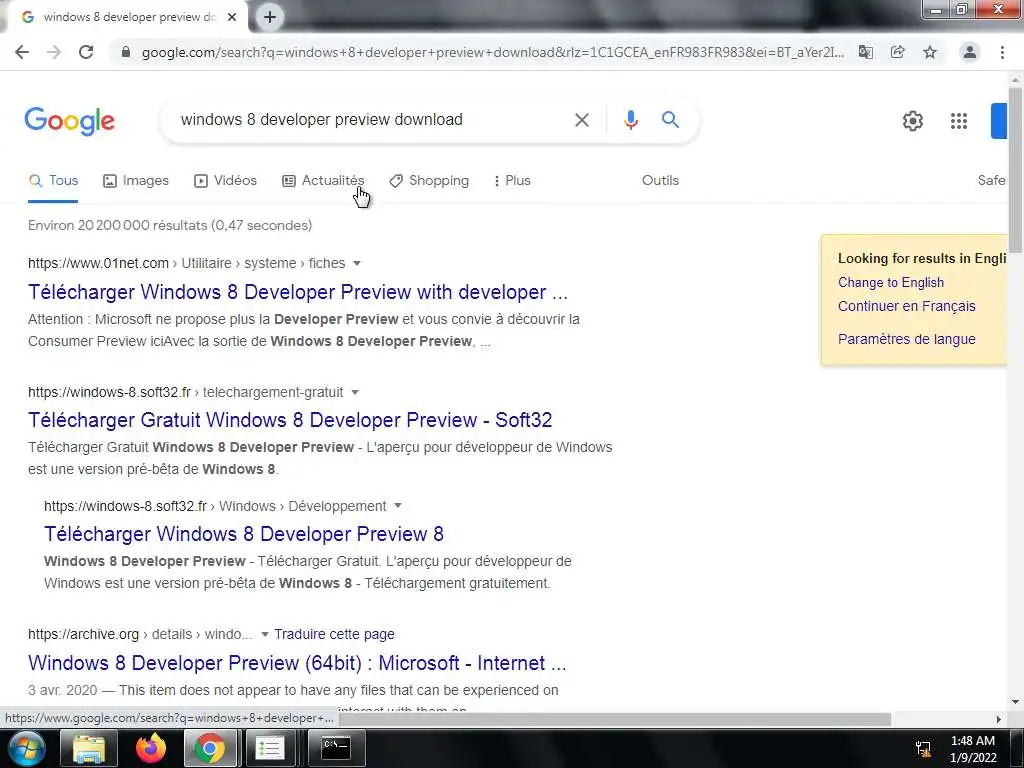Click the Google logo

69,121
